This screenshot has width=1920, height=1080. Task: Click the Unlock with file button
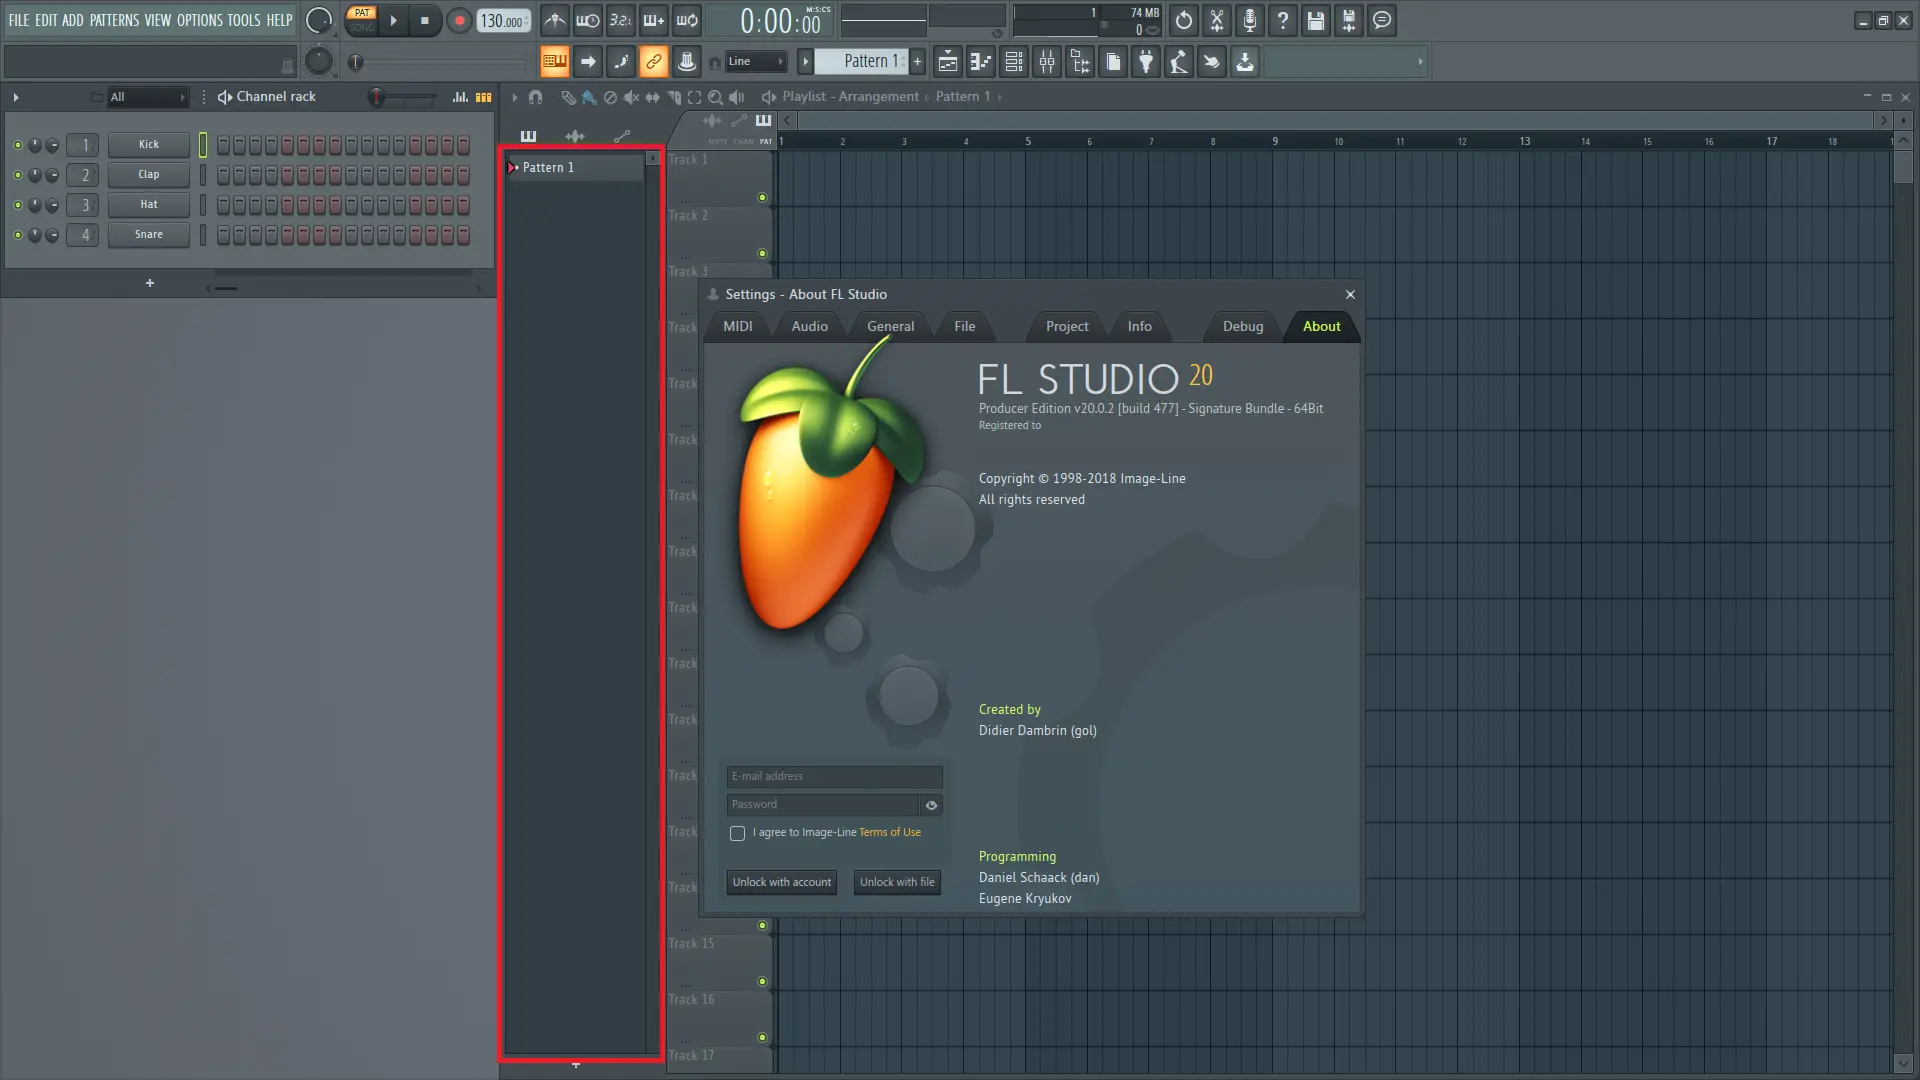[897, 882]
